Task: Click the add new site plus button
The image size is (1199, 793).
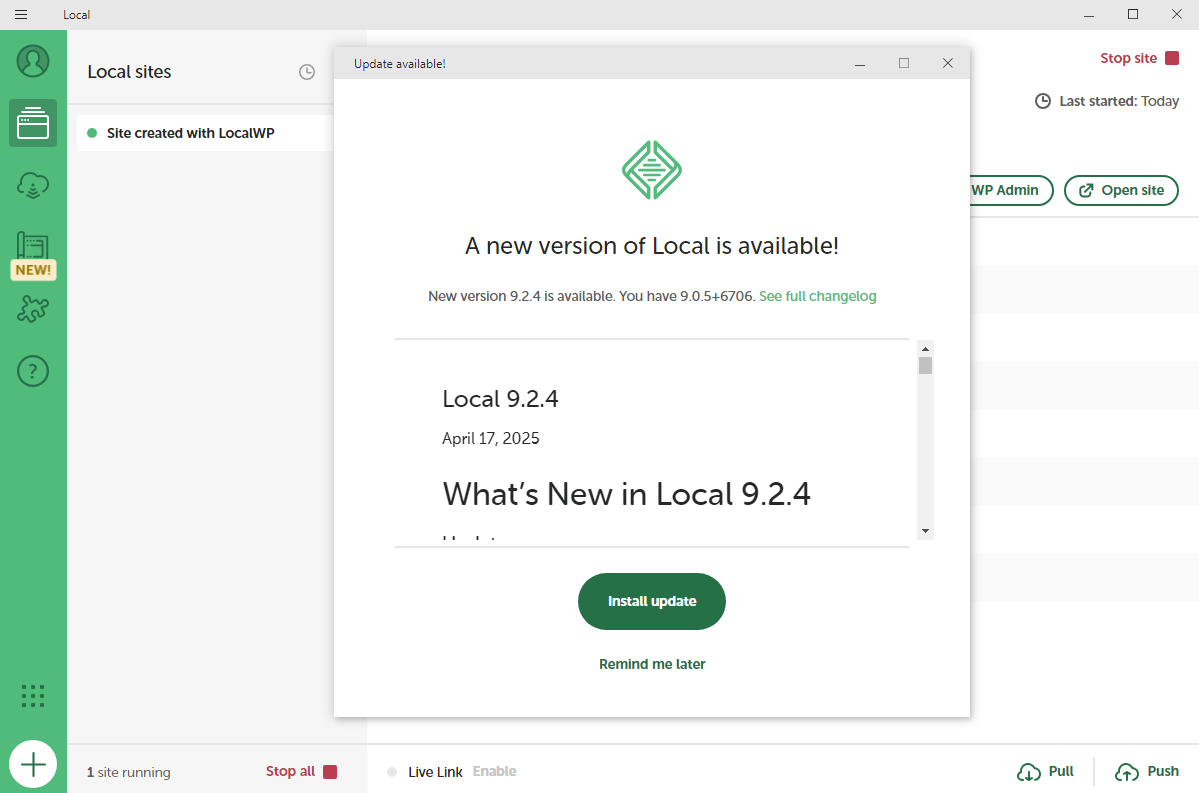Action: [33, 765]
